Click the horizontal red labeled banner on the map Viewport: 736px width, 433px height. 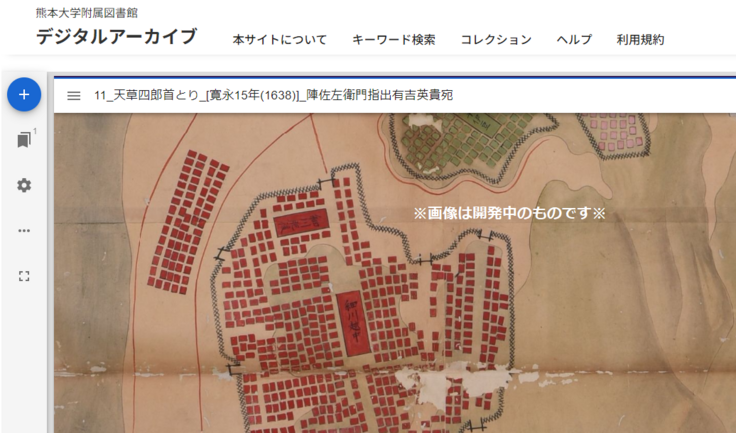[301, 225]
